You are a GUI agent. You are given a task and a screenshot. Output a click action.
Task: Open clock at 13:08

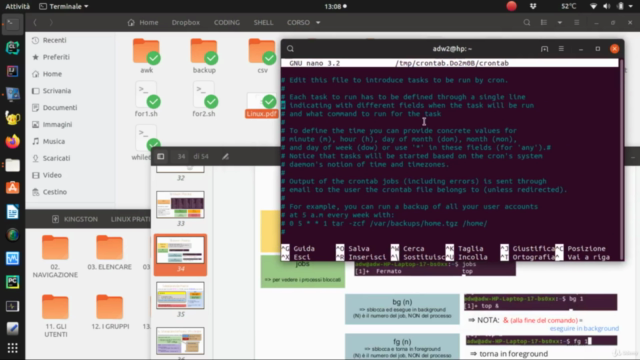click(336, 6)
